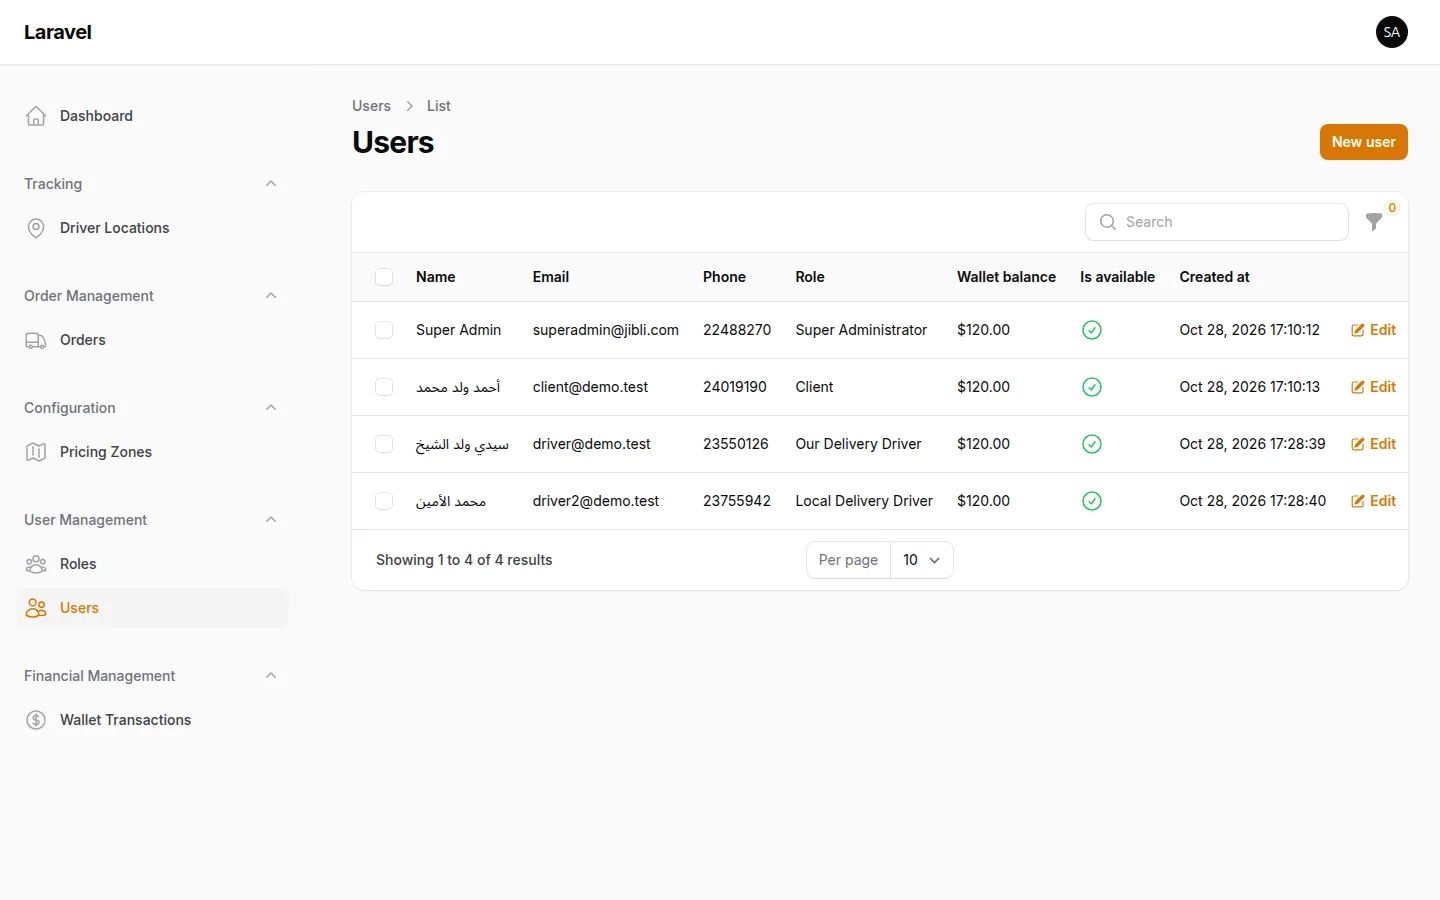The image size is (1440, 900).
Task: Click the Wallet balance column header
Action: [x=1006, y=277]
